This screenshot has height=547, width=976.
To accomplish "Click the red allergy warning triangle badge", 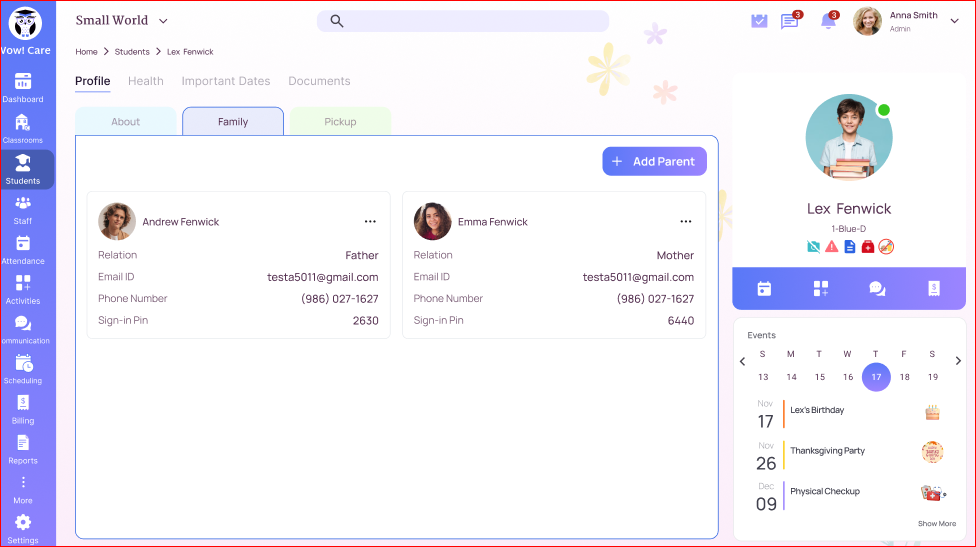I will 831,246.
